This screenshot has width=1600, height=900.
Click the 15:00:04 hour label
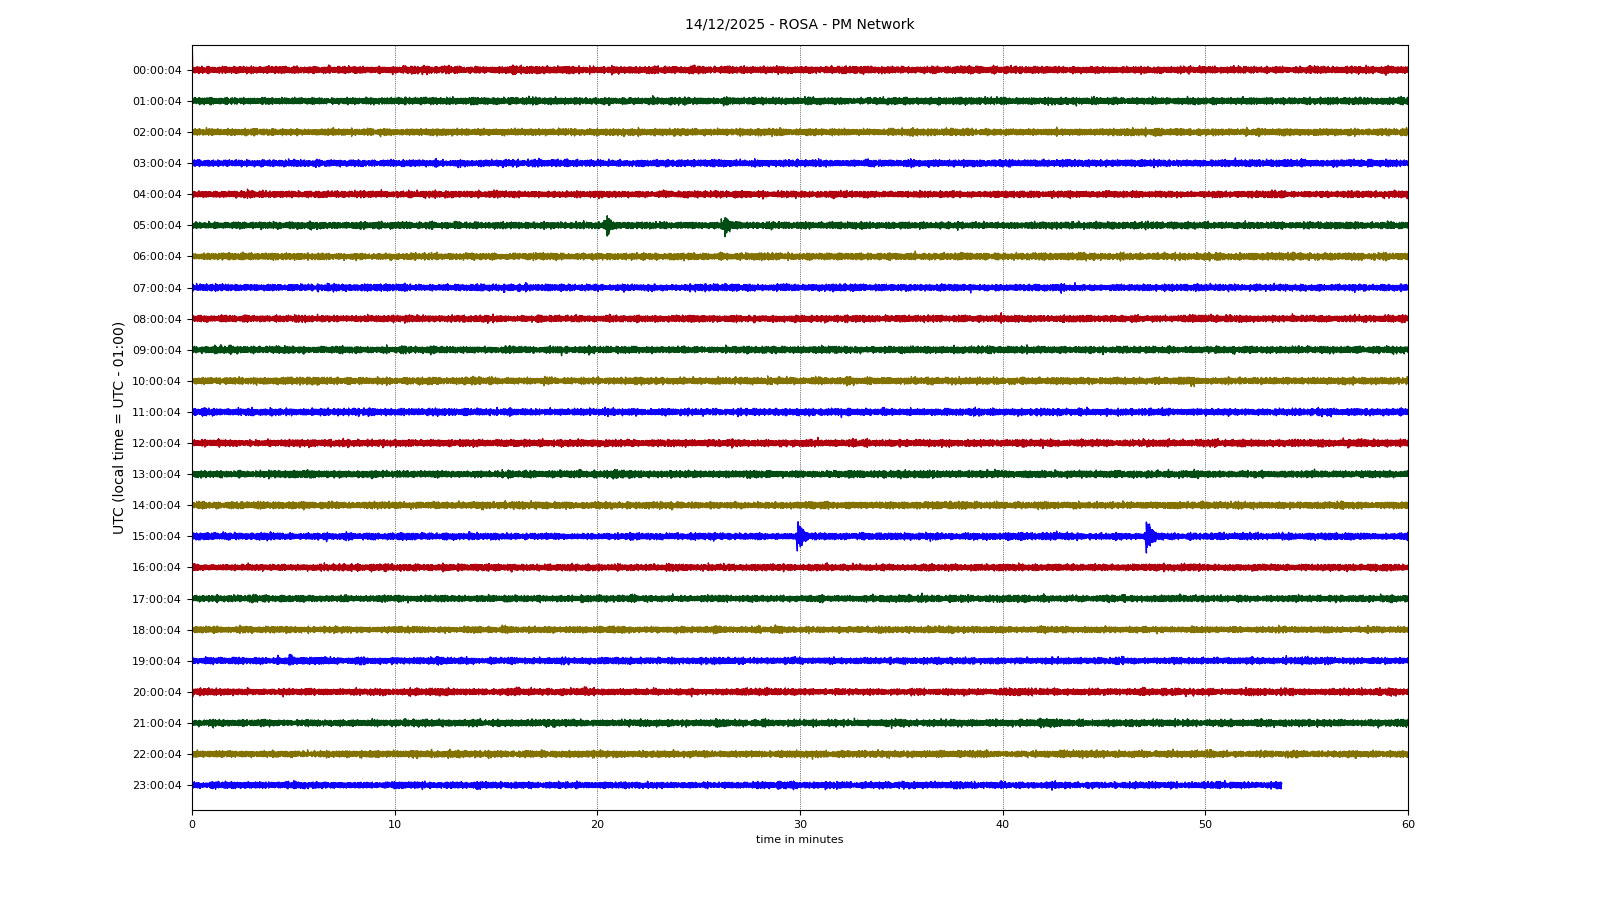pyautogui.click(x=157, y=537)
